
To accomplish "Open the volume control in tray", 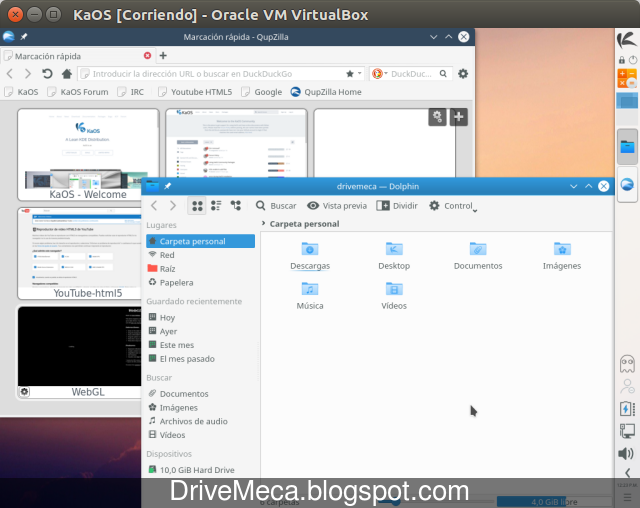I will pos(626,454).
